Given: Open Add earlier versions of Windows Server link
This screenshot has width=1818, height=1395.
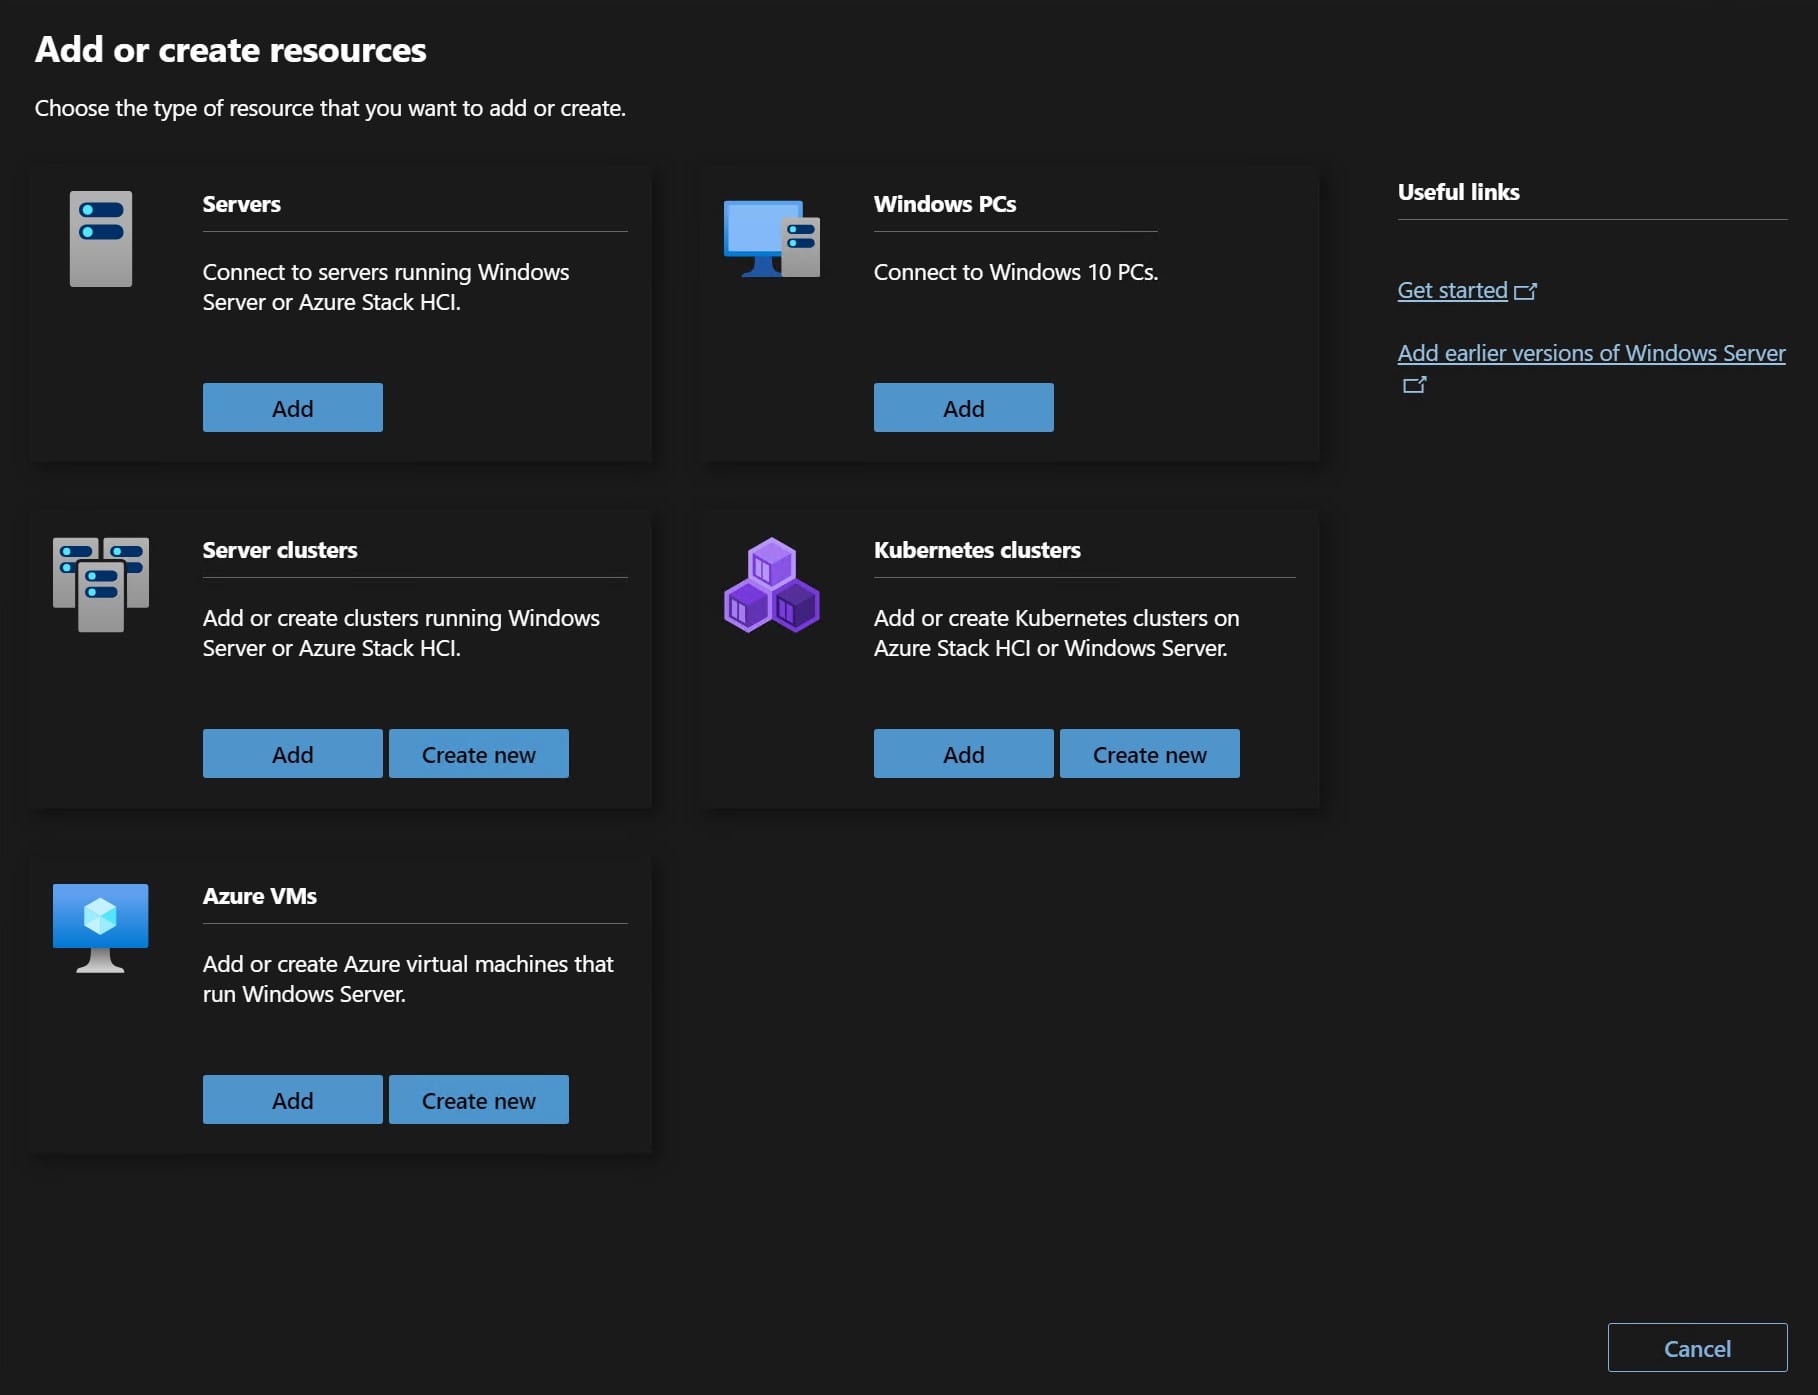Looking at the screenshot, I should pos(1591,354).
